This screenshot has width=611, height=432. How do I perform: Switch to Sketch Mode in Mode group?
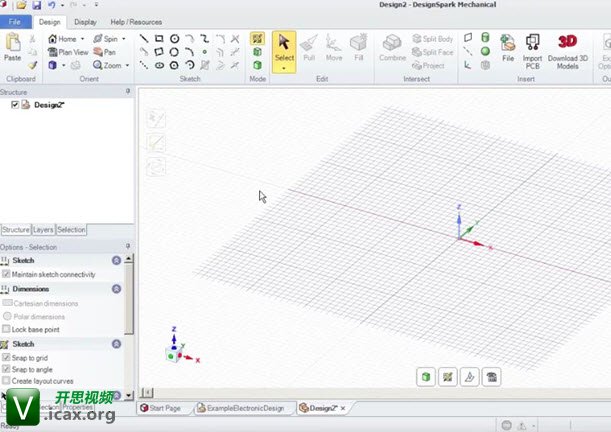pyautogui.click(x=257, y=39)
